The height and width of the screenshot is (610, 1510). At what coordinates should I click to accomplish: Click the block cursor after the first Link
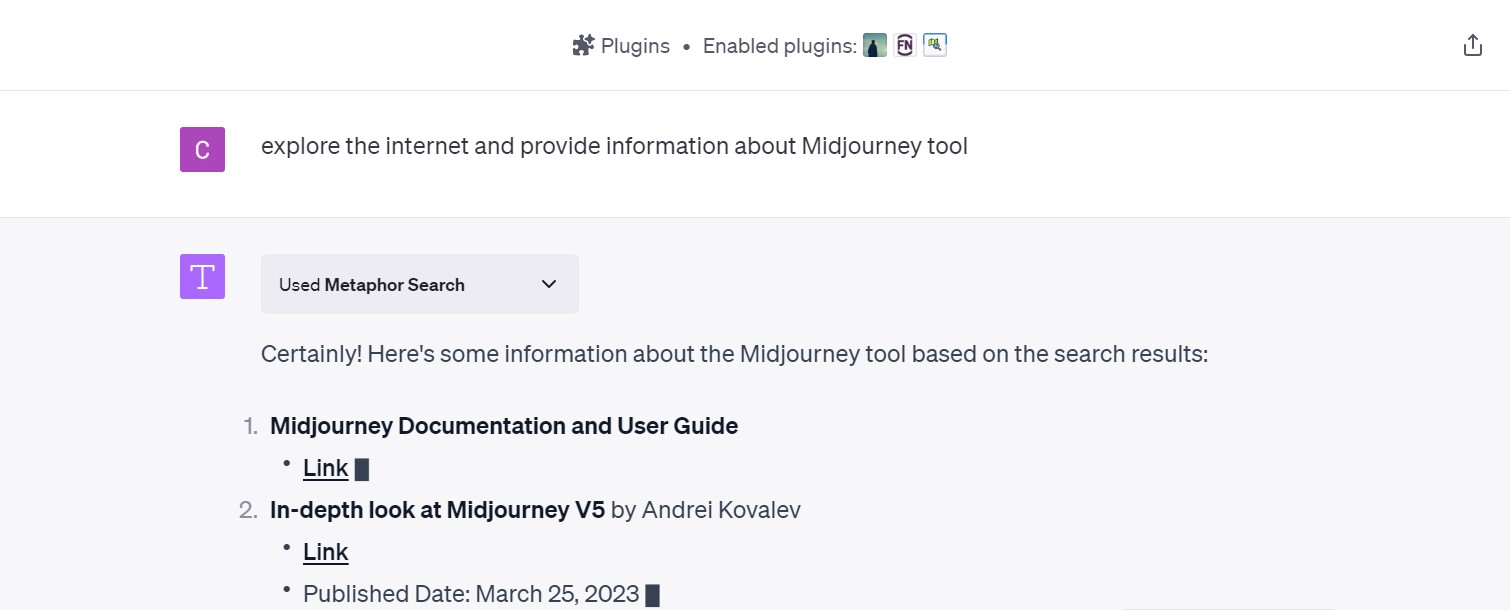click(362, 469)
